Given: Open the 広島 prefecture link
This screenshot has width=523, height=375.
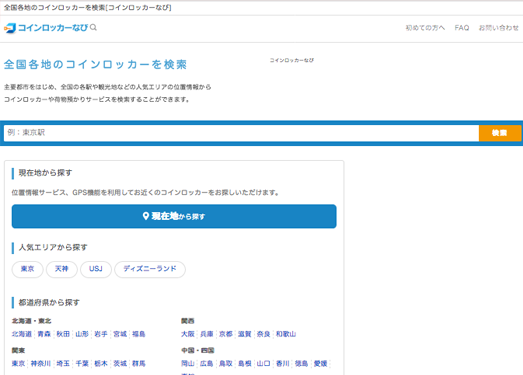Looking at the screenshot, I should 207,363.
